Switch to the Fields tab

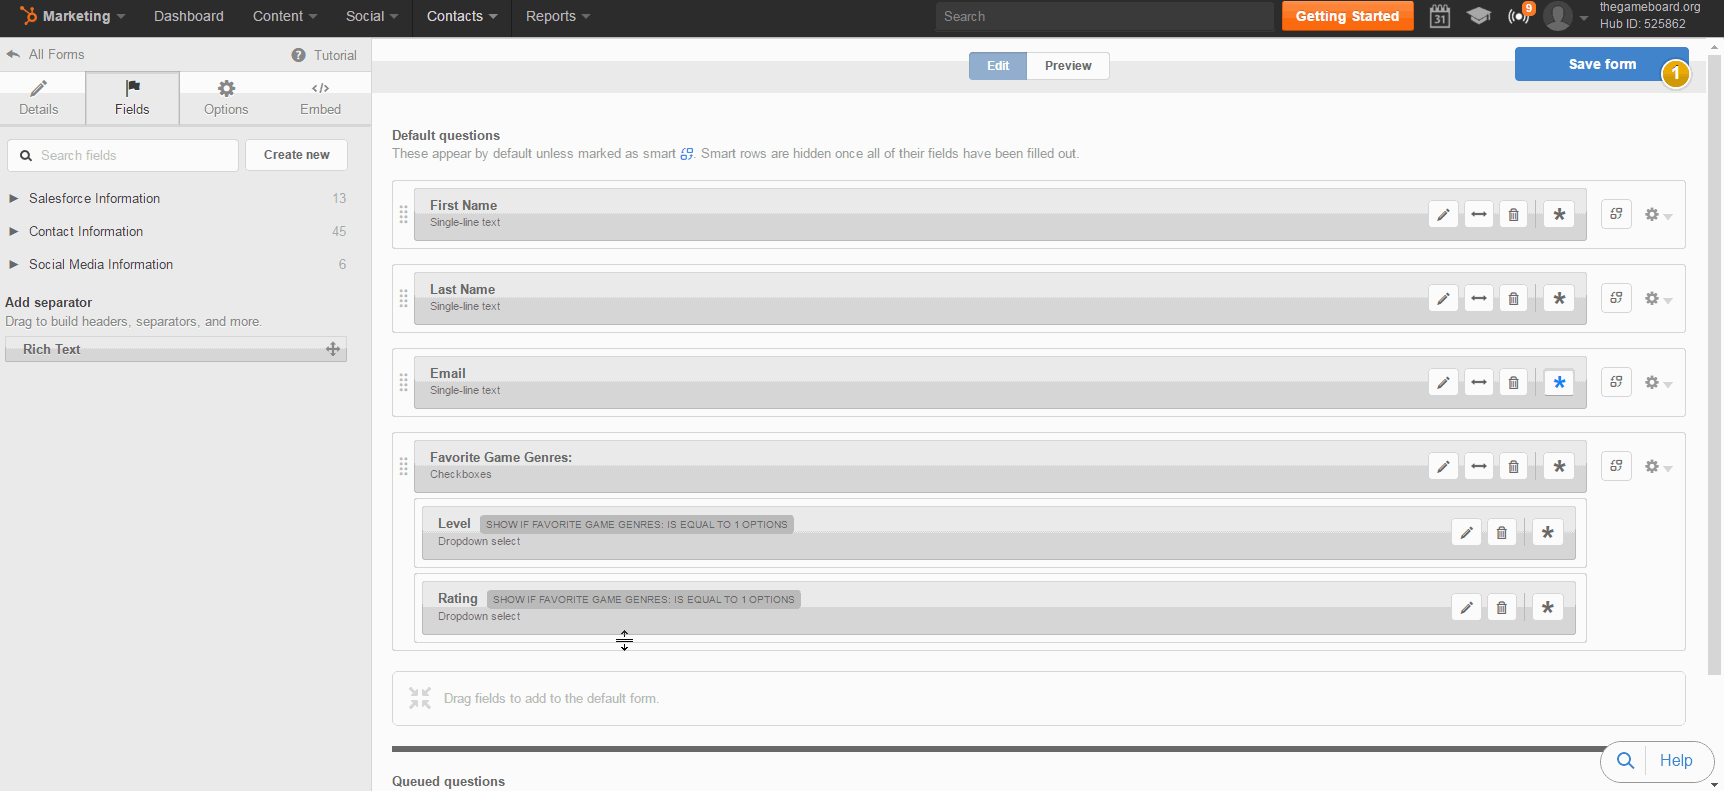tap(132, 98)
